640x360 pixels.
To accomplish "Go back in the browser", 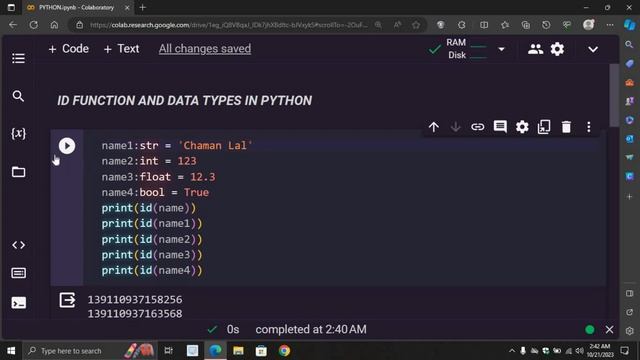I will (13, 25).
